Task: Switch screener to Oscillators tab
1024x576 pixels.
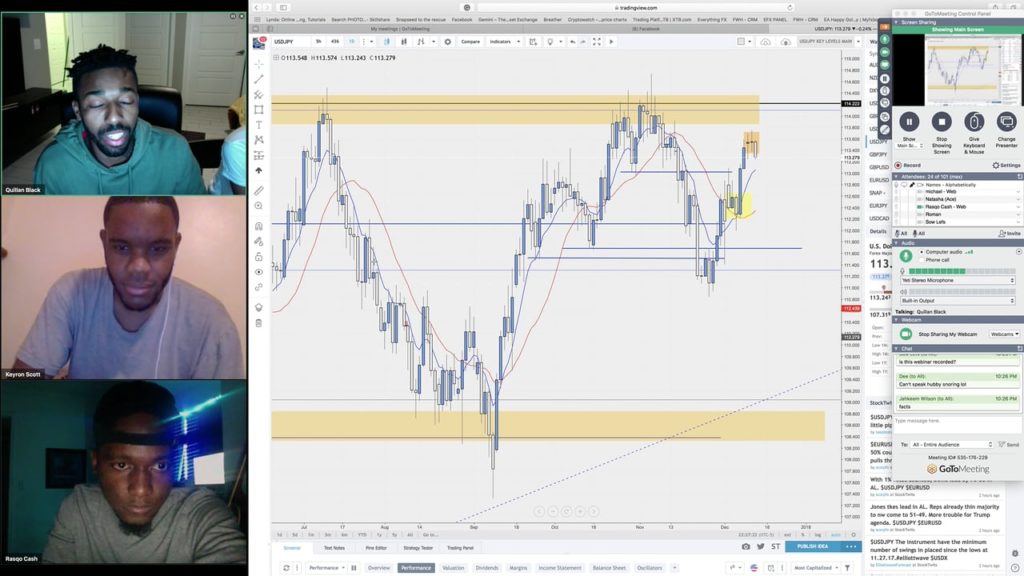Action: point(650,568)
